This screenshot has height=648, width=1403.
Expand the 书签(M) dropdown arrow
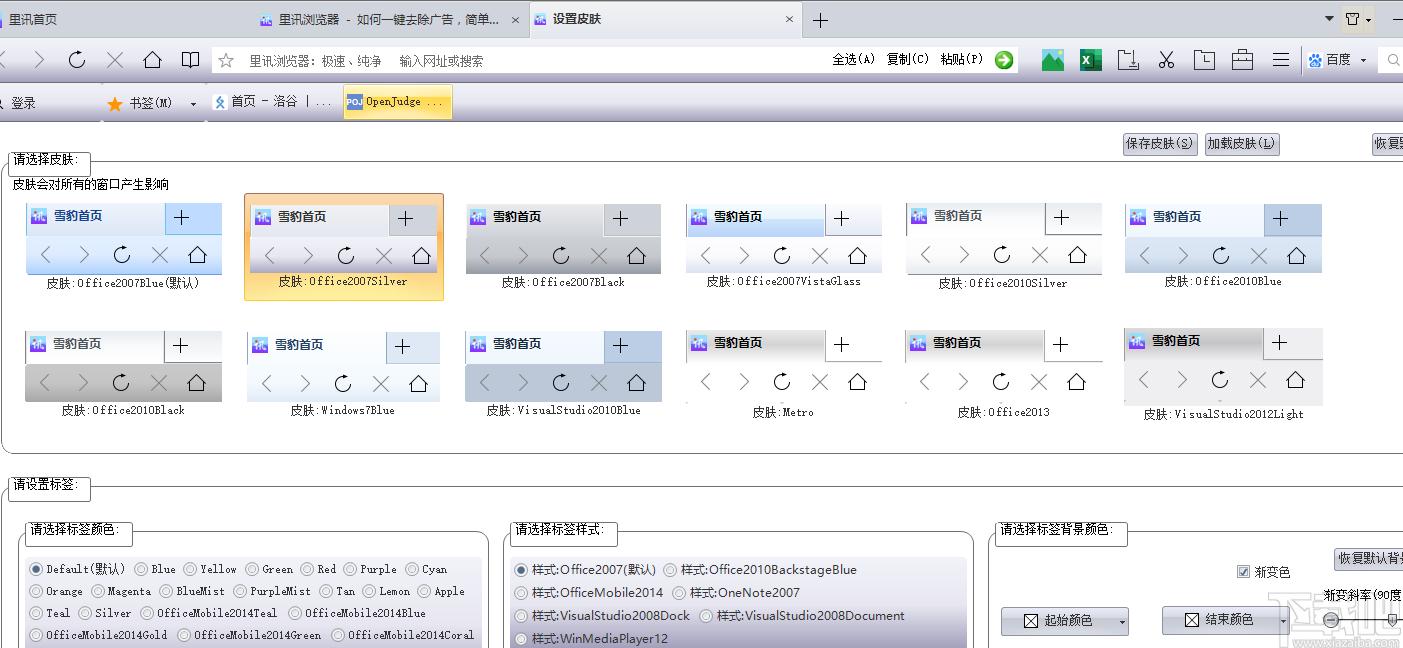tap(192, 104)
